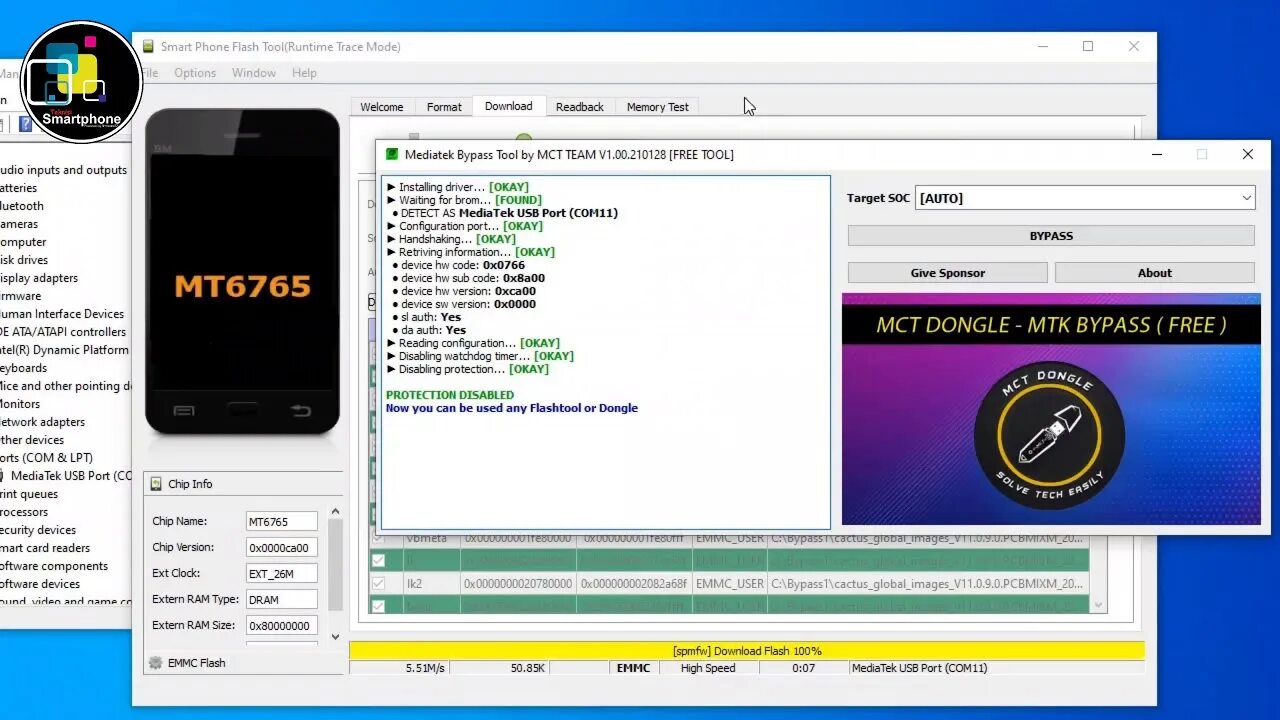This screenshot has height=720, width=1280.
Task: Select Ports (COM & LPT) in Device Manager
Action: tap(47, 458)
